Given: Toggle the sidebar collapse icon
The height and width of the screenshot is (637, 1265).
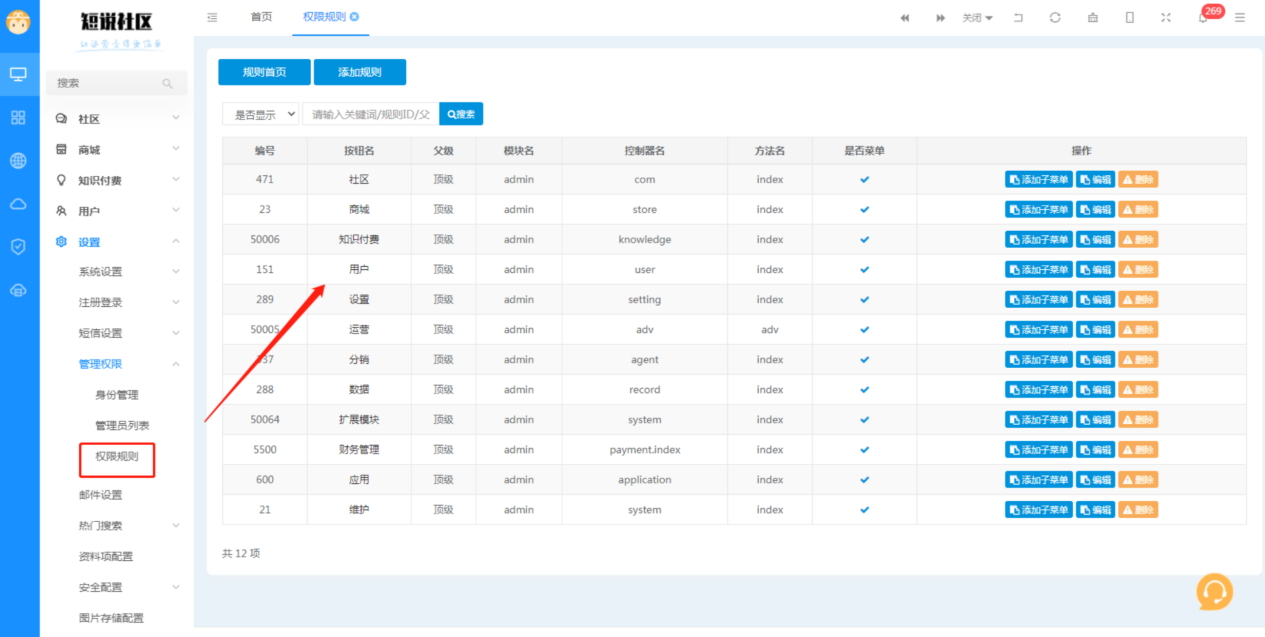Looking at the screenshot, I should (x=212, y=18).
